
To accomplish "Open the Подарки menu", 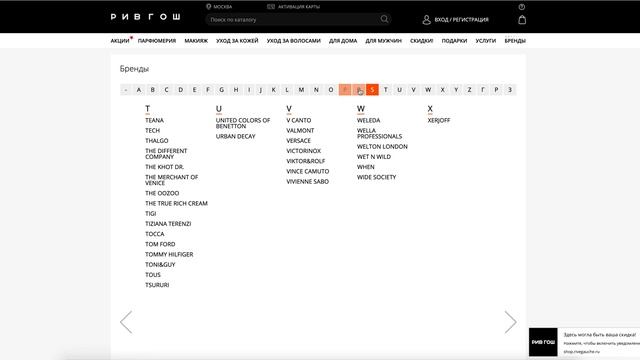I will tap(454, 41).
